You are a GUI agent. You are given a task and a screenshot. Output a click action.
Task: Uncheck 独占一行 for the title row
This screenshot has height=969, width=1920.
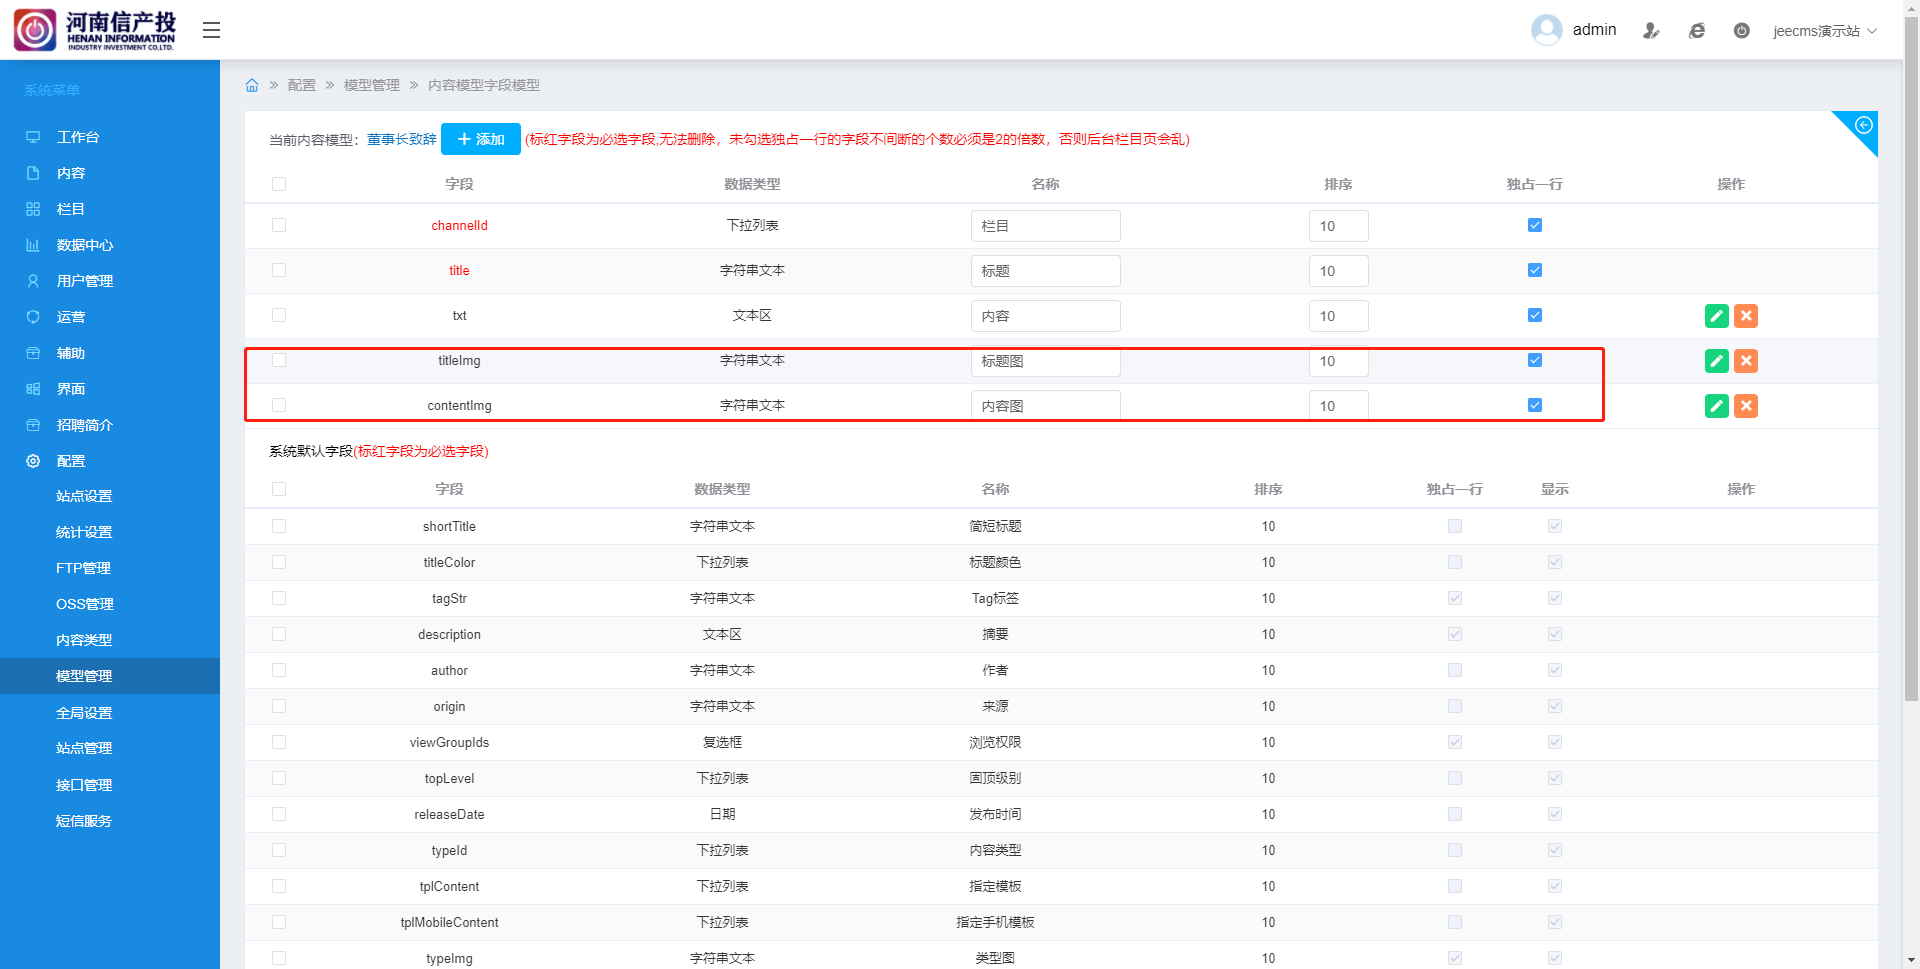[1535, 270]
